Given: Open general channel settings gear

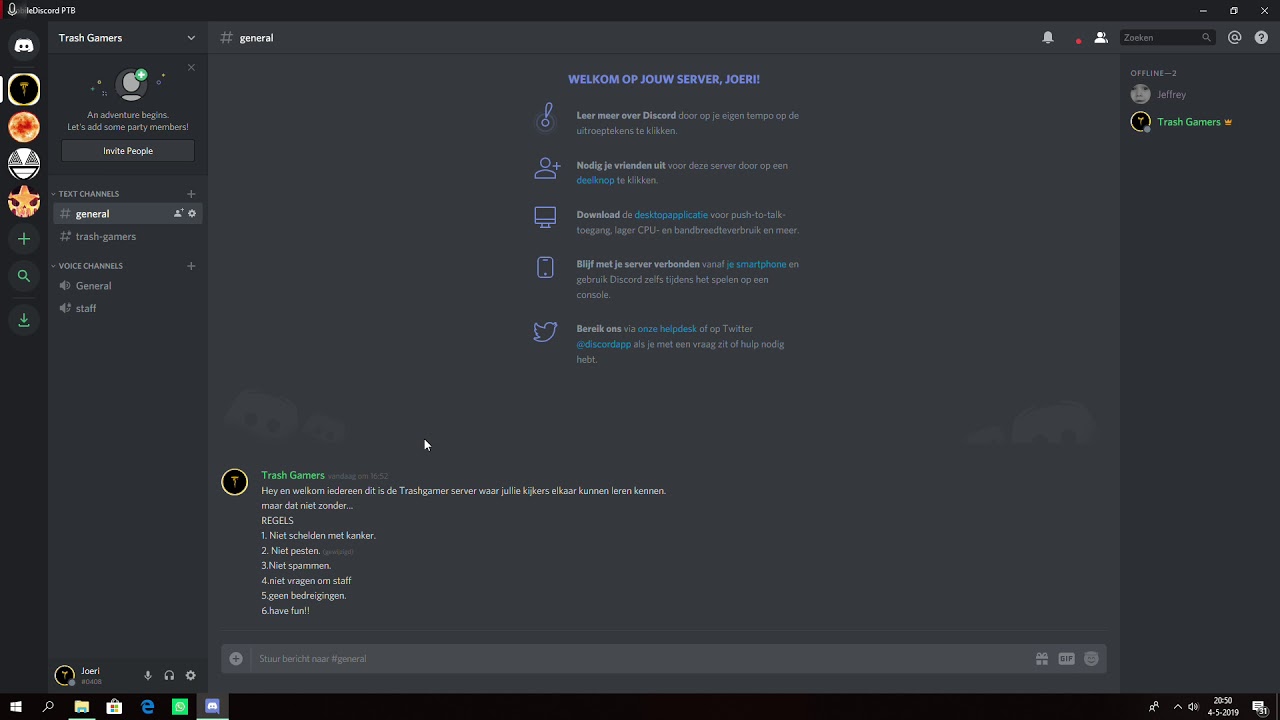Looking at the screenshot, I should pyautogui.click(x=192, y=213).
